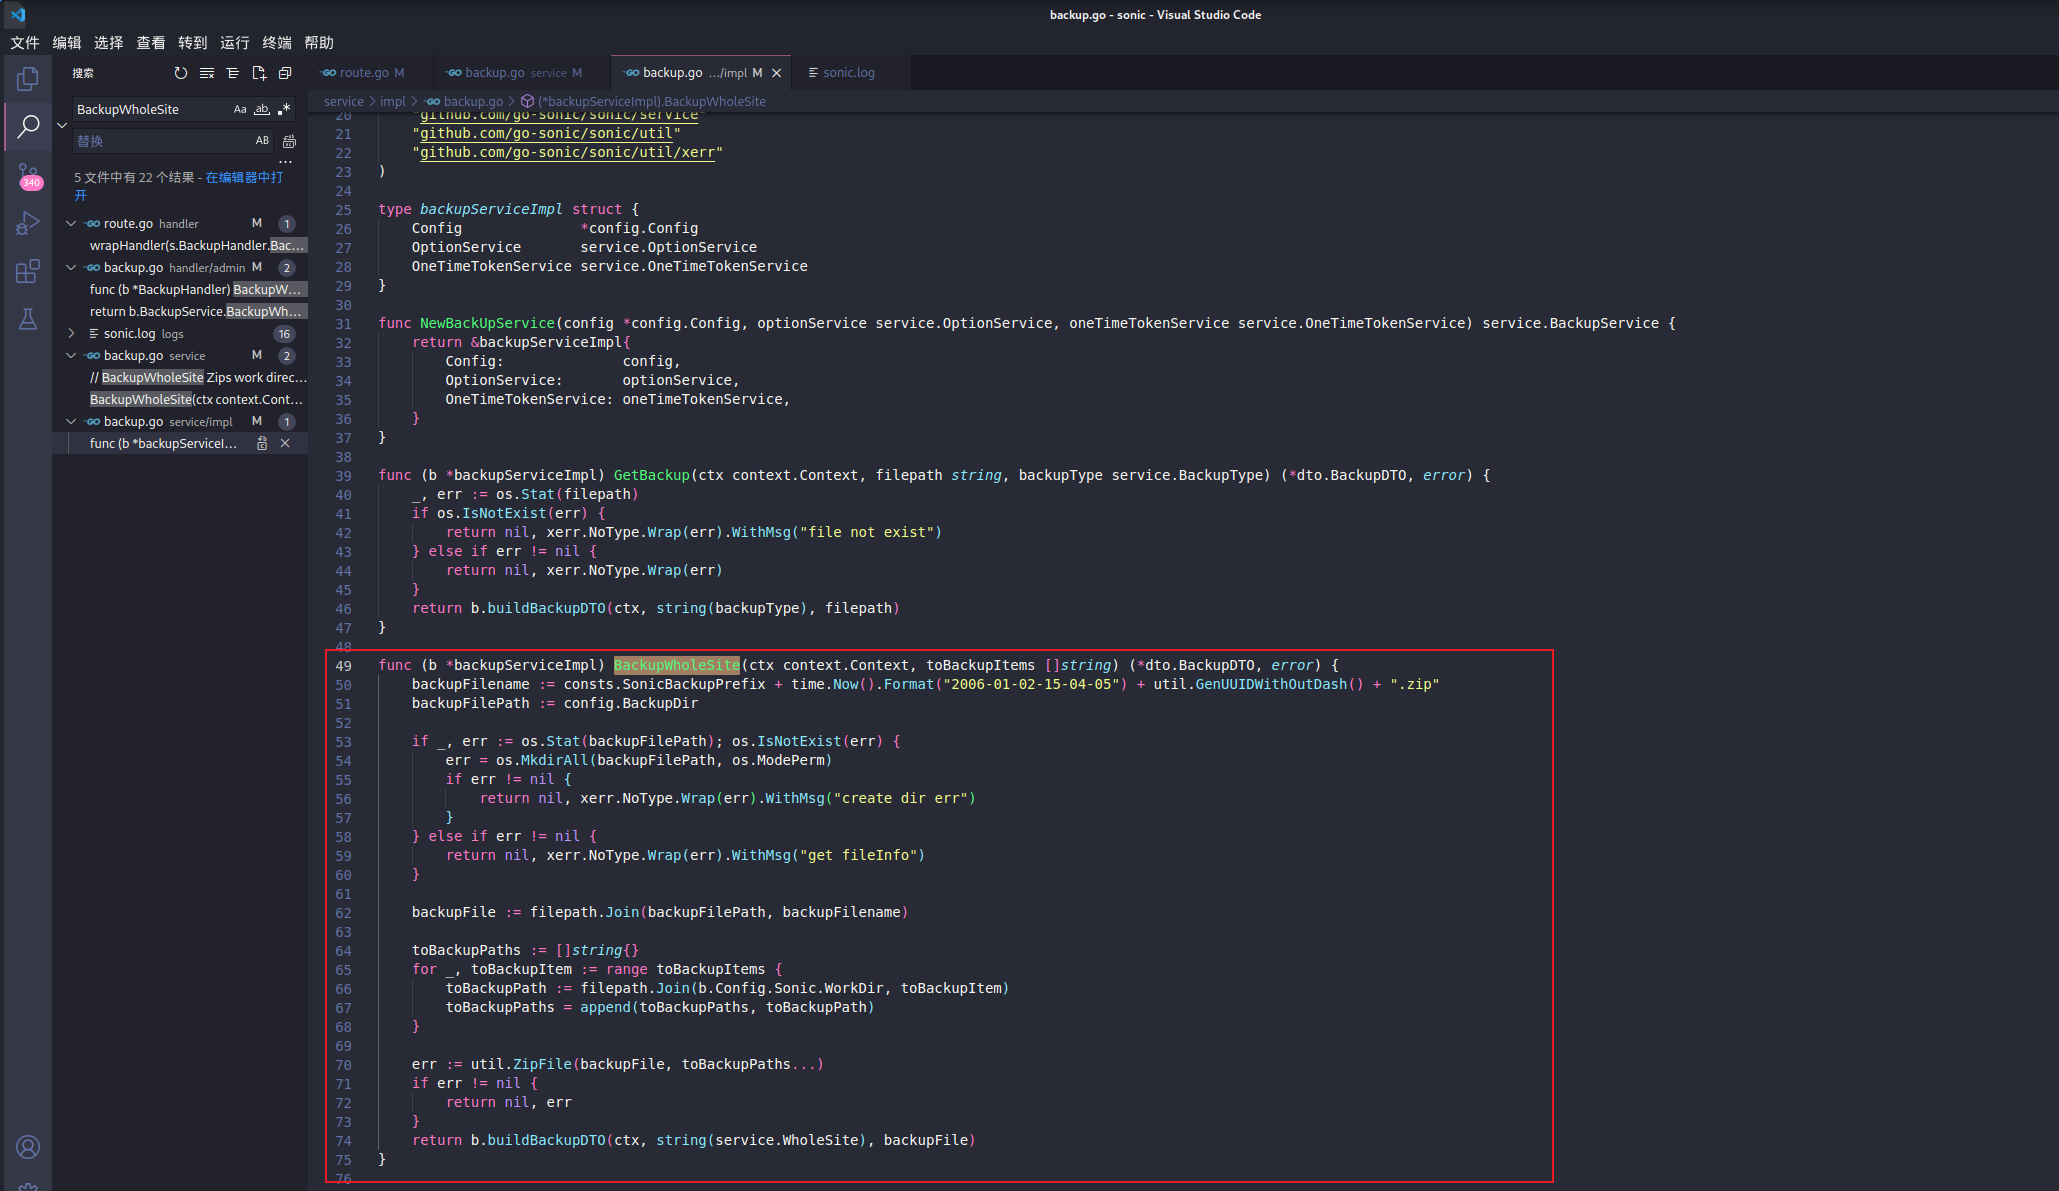Enable regular expression search
This screenshot has height=1191, width=2059.
(x=284, y=109)
